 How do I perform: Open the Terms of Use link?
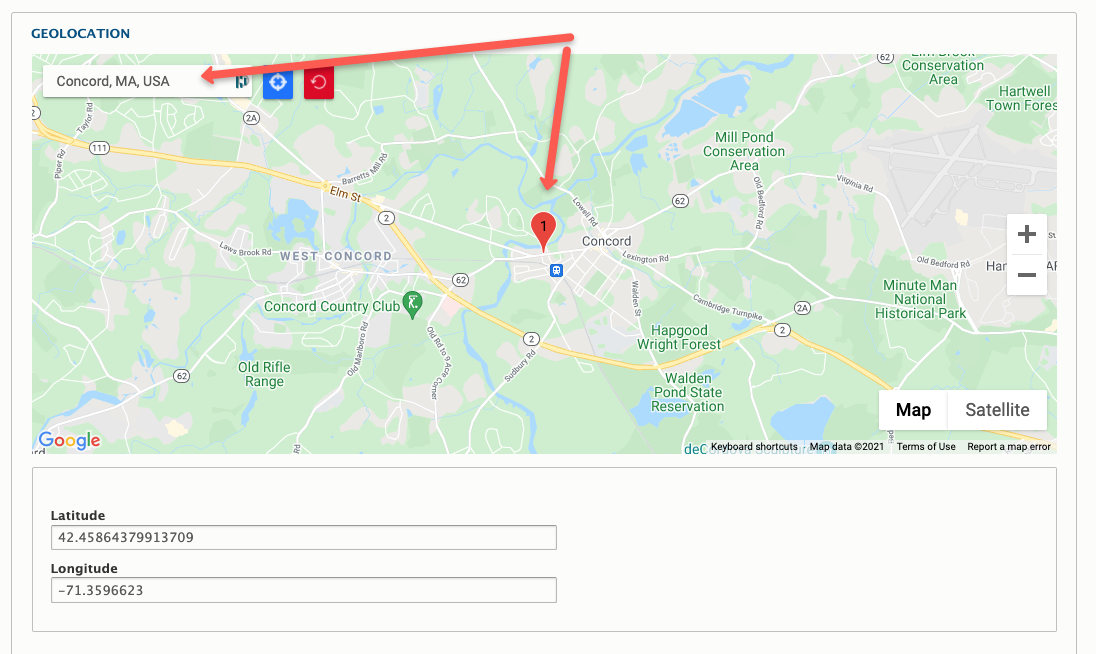click(926, 446)
